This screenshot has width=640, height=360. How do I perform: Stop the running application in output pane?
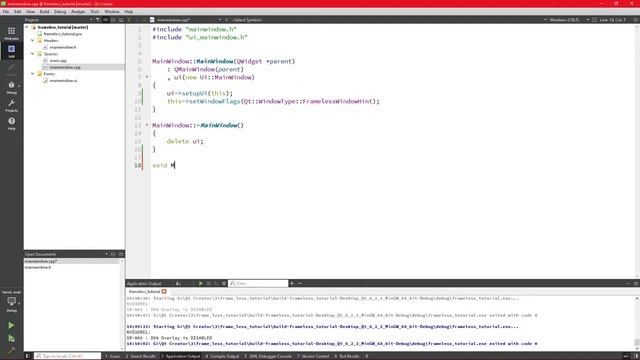click(208, 283)
